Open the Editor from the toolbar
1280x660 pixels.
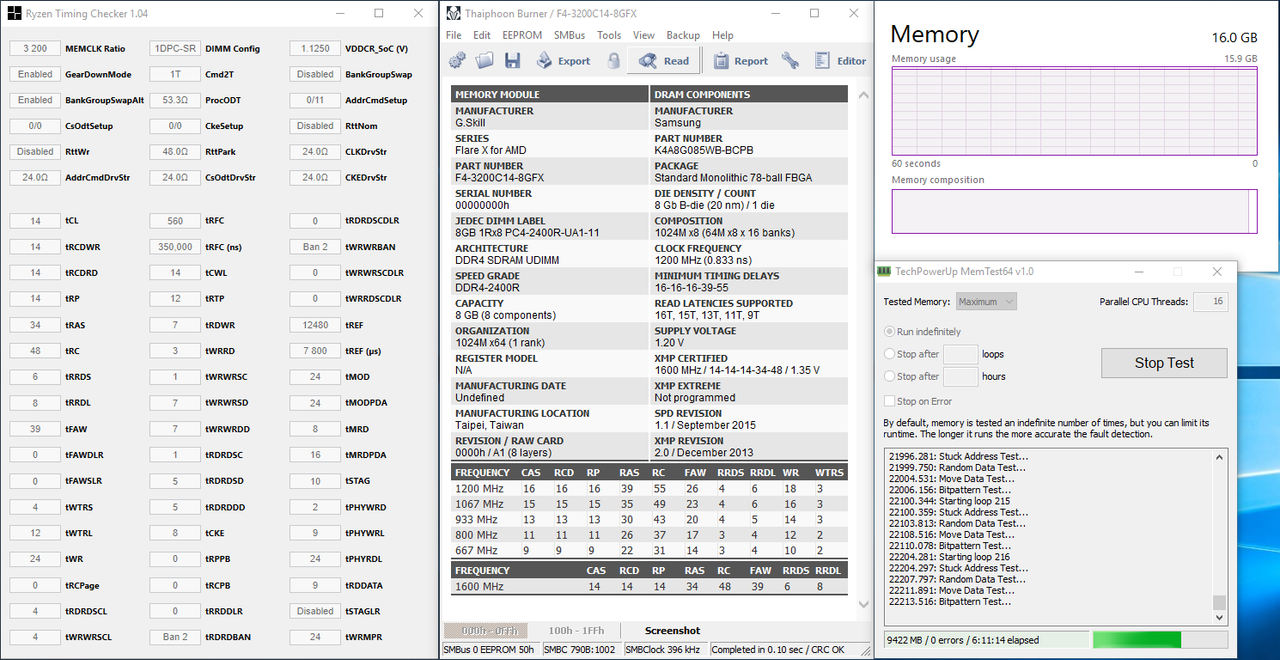(x=840, y=61)
